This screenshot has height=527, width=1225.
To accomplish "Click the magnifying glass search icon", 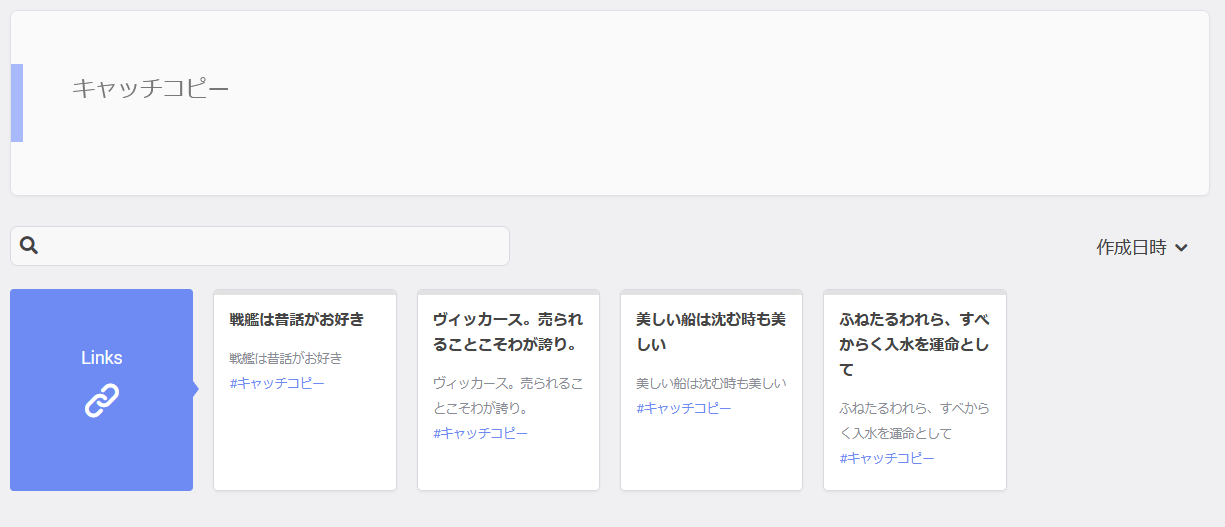I will pyautogui.click(x=29, y=246).
